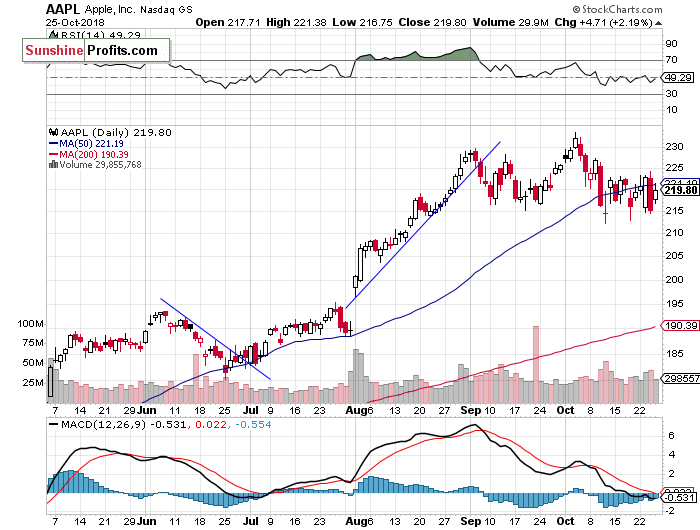The width and height of the screenshot is (700, 530).
Task: Click the 'Nasdaq GS' exchange label
Action: click(166, 9)
